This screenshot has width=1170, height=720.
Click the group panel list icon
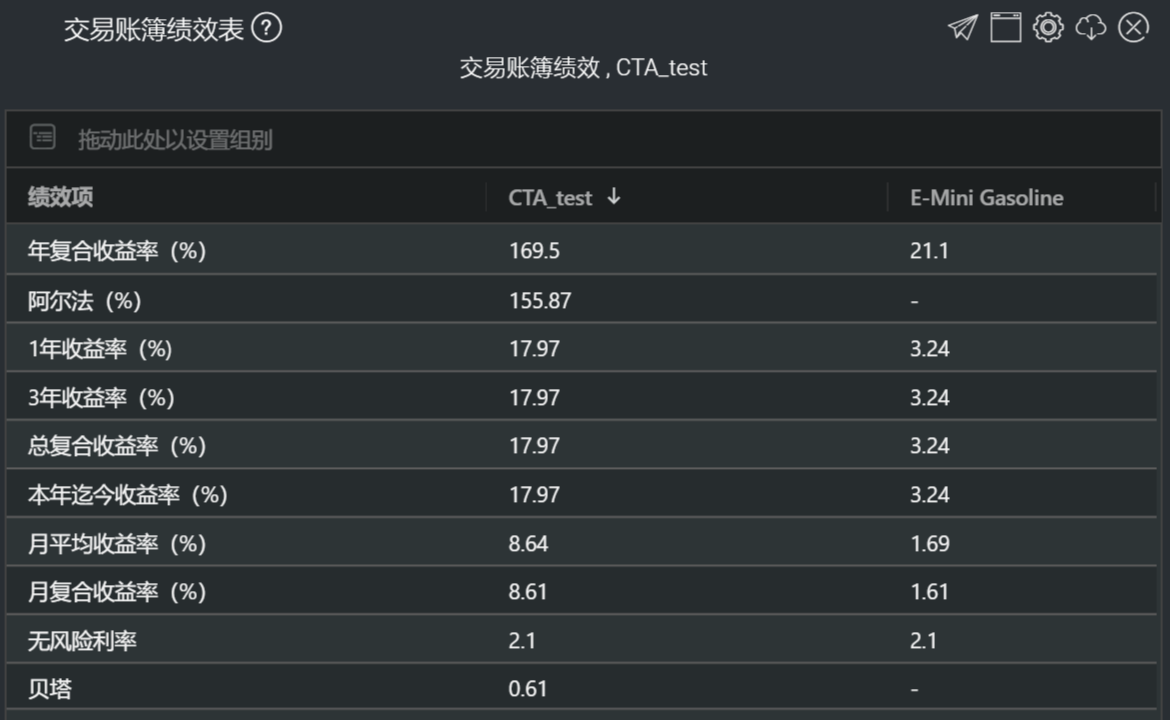pos(43,137)
